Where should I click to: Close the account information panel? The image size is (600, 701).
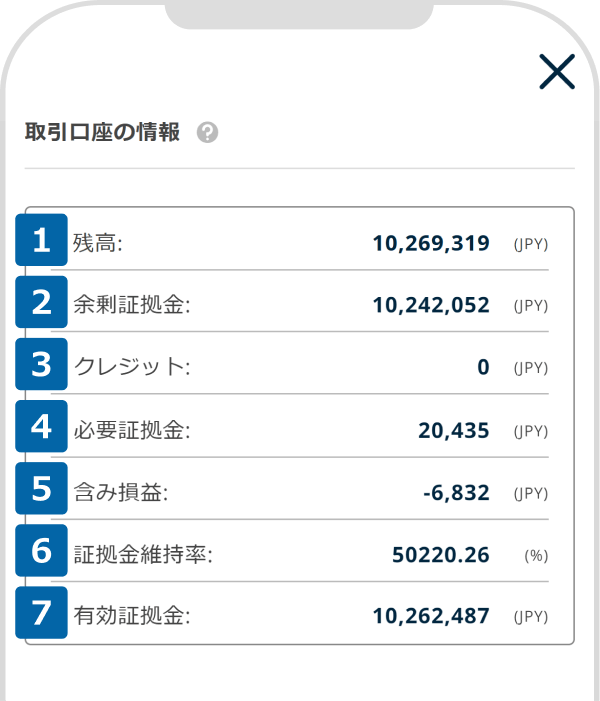[557, 72]
